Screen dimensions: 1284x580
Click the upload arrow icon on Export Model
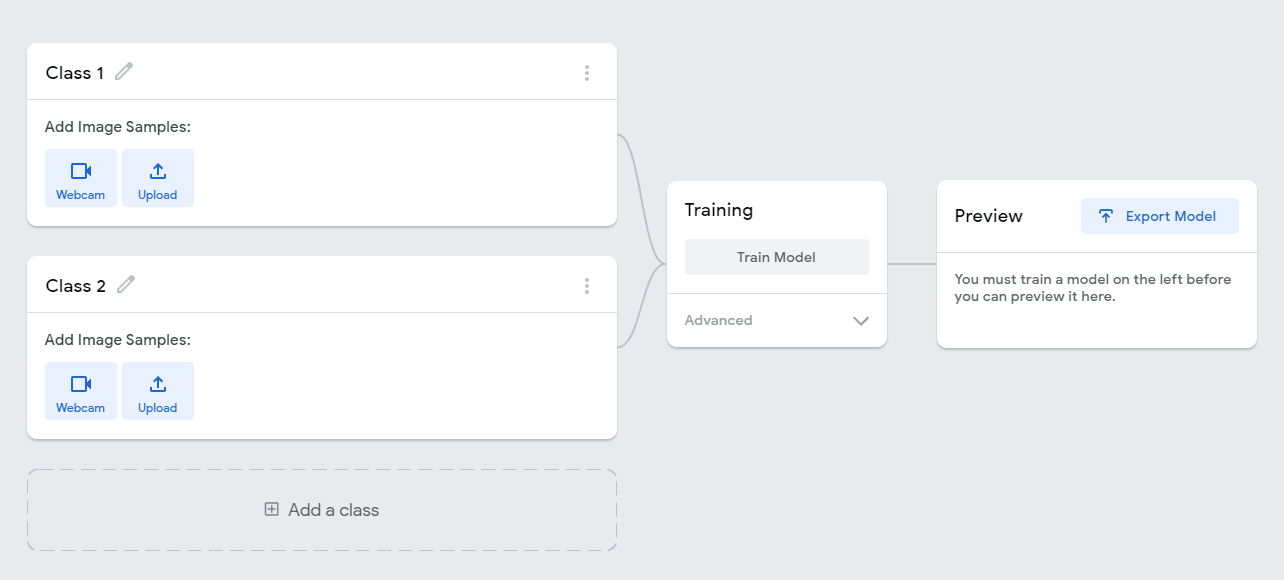[x=1106, y=216]
